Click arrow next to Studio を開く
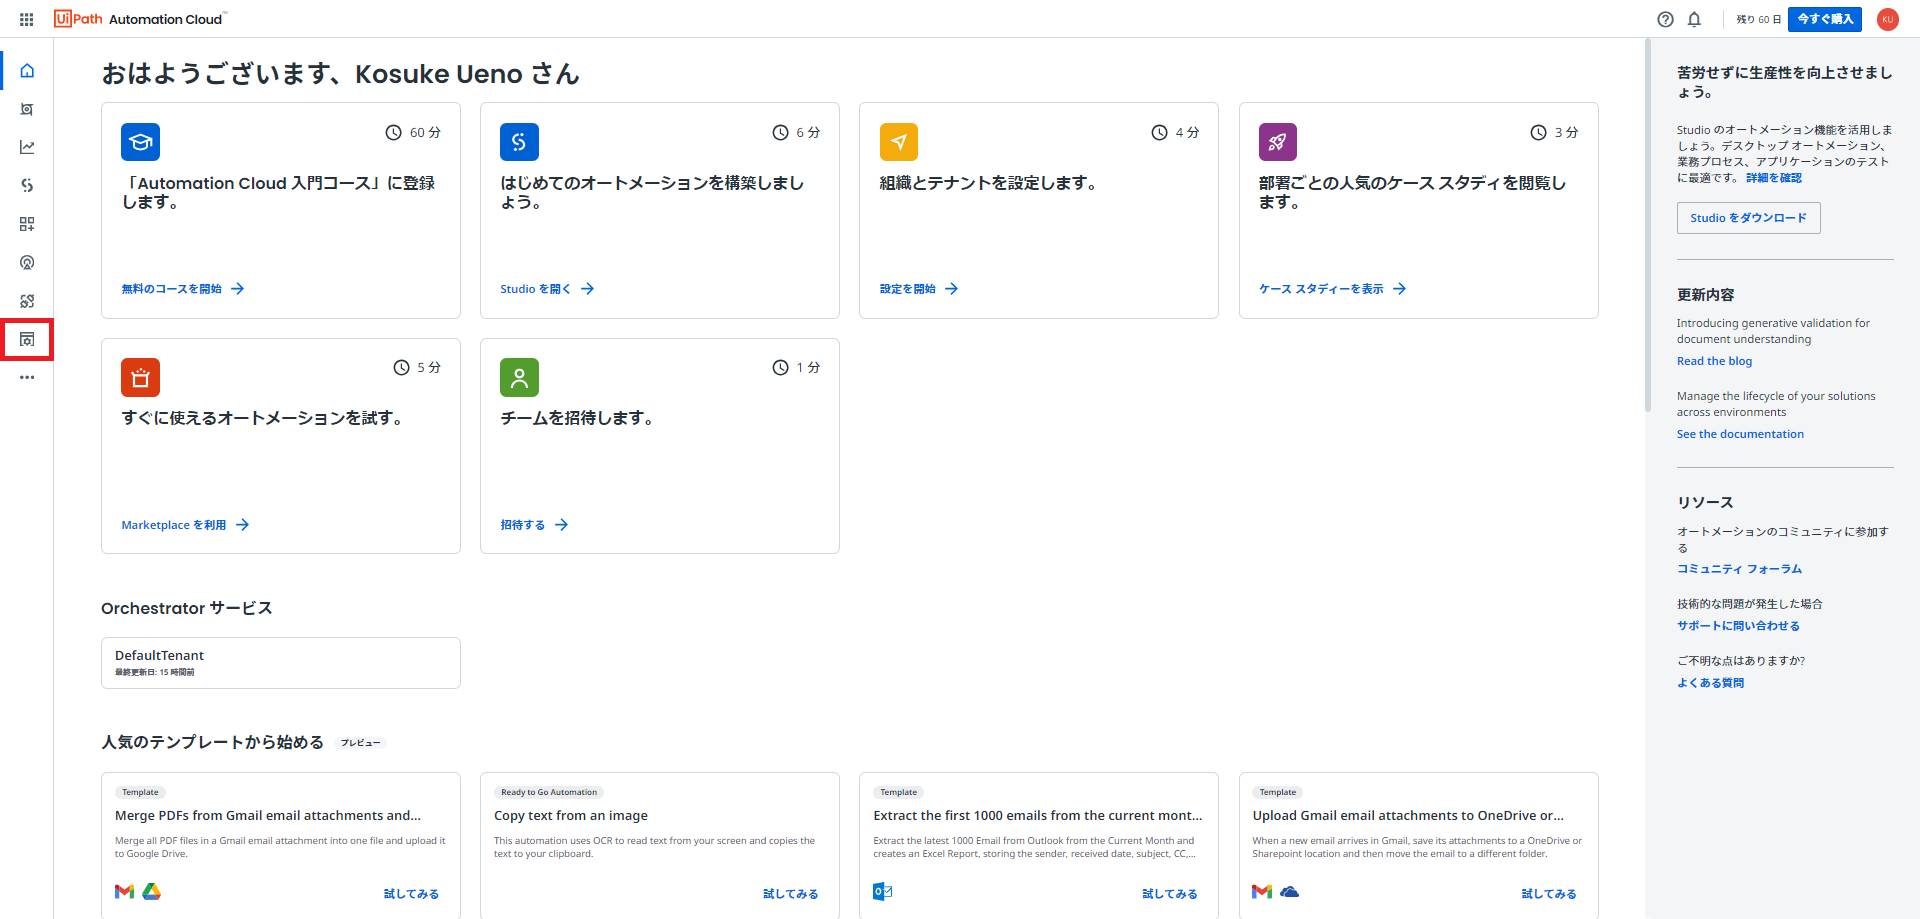Viewport: 1920px width, 919px height. tap(588, 289)
